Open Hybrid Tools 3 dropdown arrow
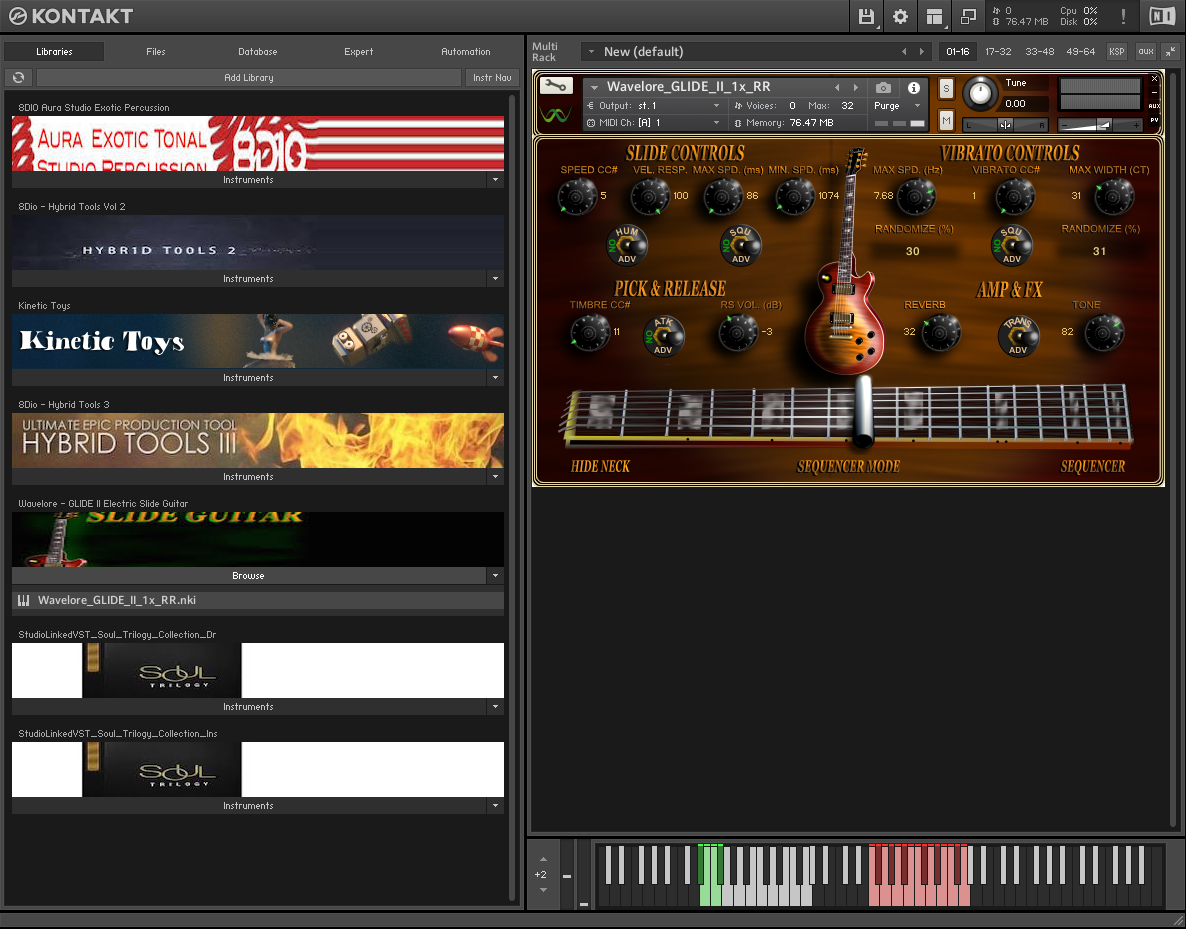This screenshot has height=929, width=1186. click(x=495, y=477)
